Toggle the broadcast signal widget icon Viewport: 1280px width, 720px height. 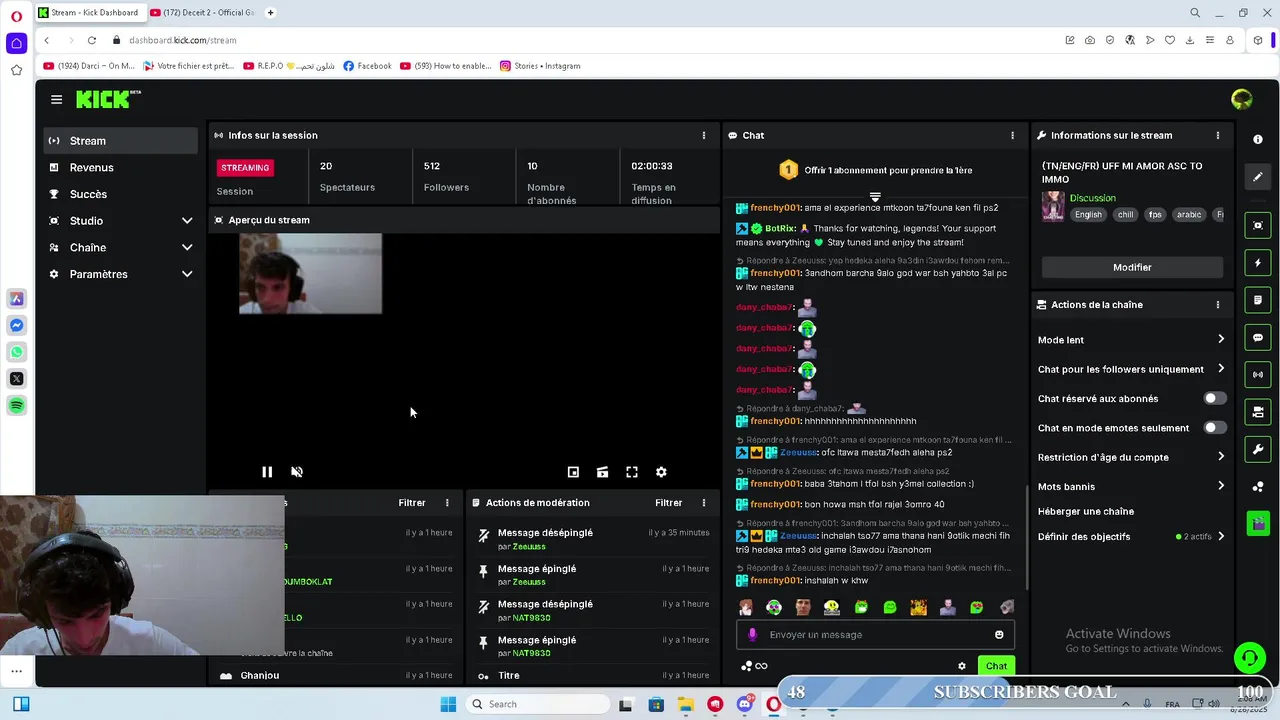(x=1258, y=375)
